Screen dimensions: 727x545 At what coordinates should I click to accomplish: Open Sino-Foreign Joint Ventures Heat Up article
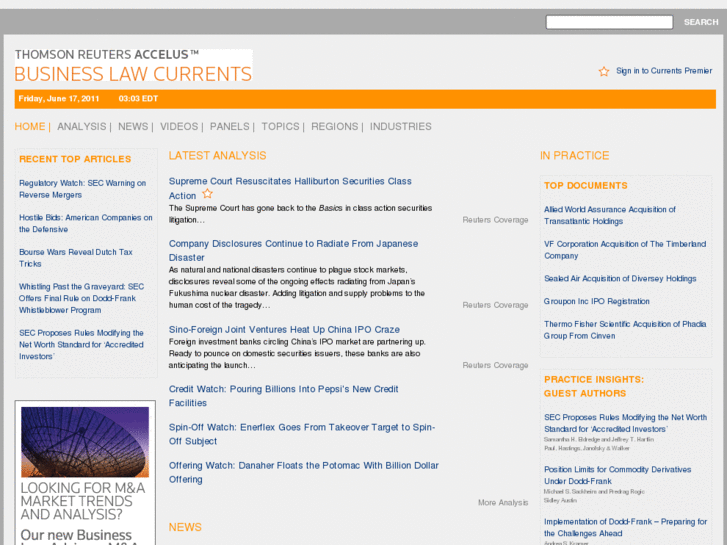[284, 329]
